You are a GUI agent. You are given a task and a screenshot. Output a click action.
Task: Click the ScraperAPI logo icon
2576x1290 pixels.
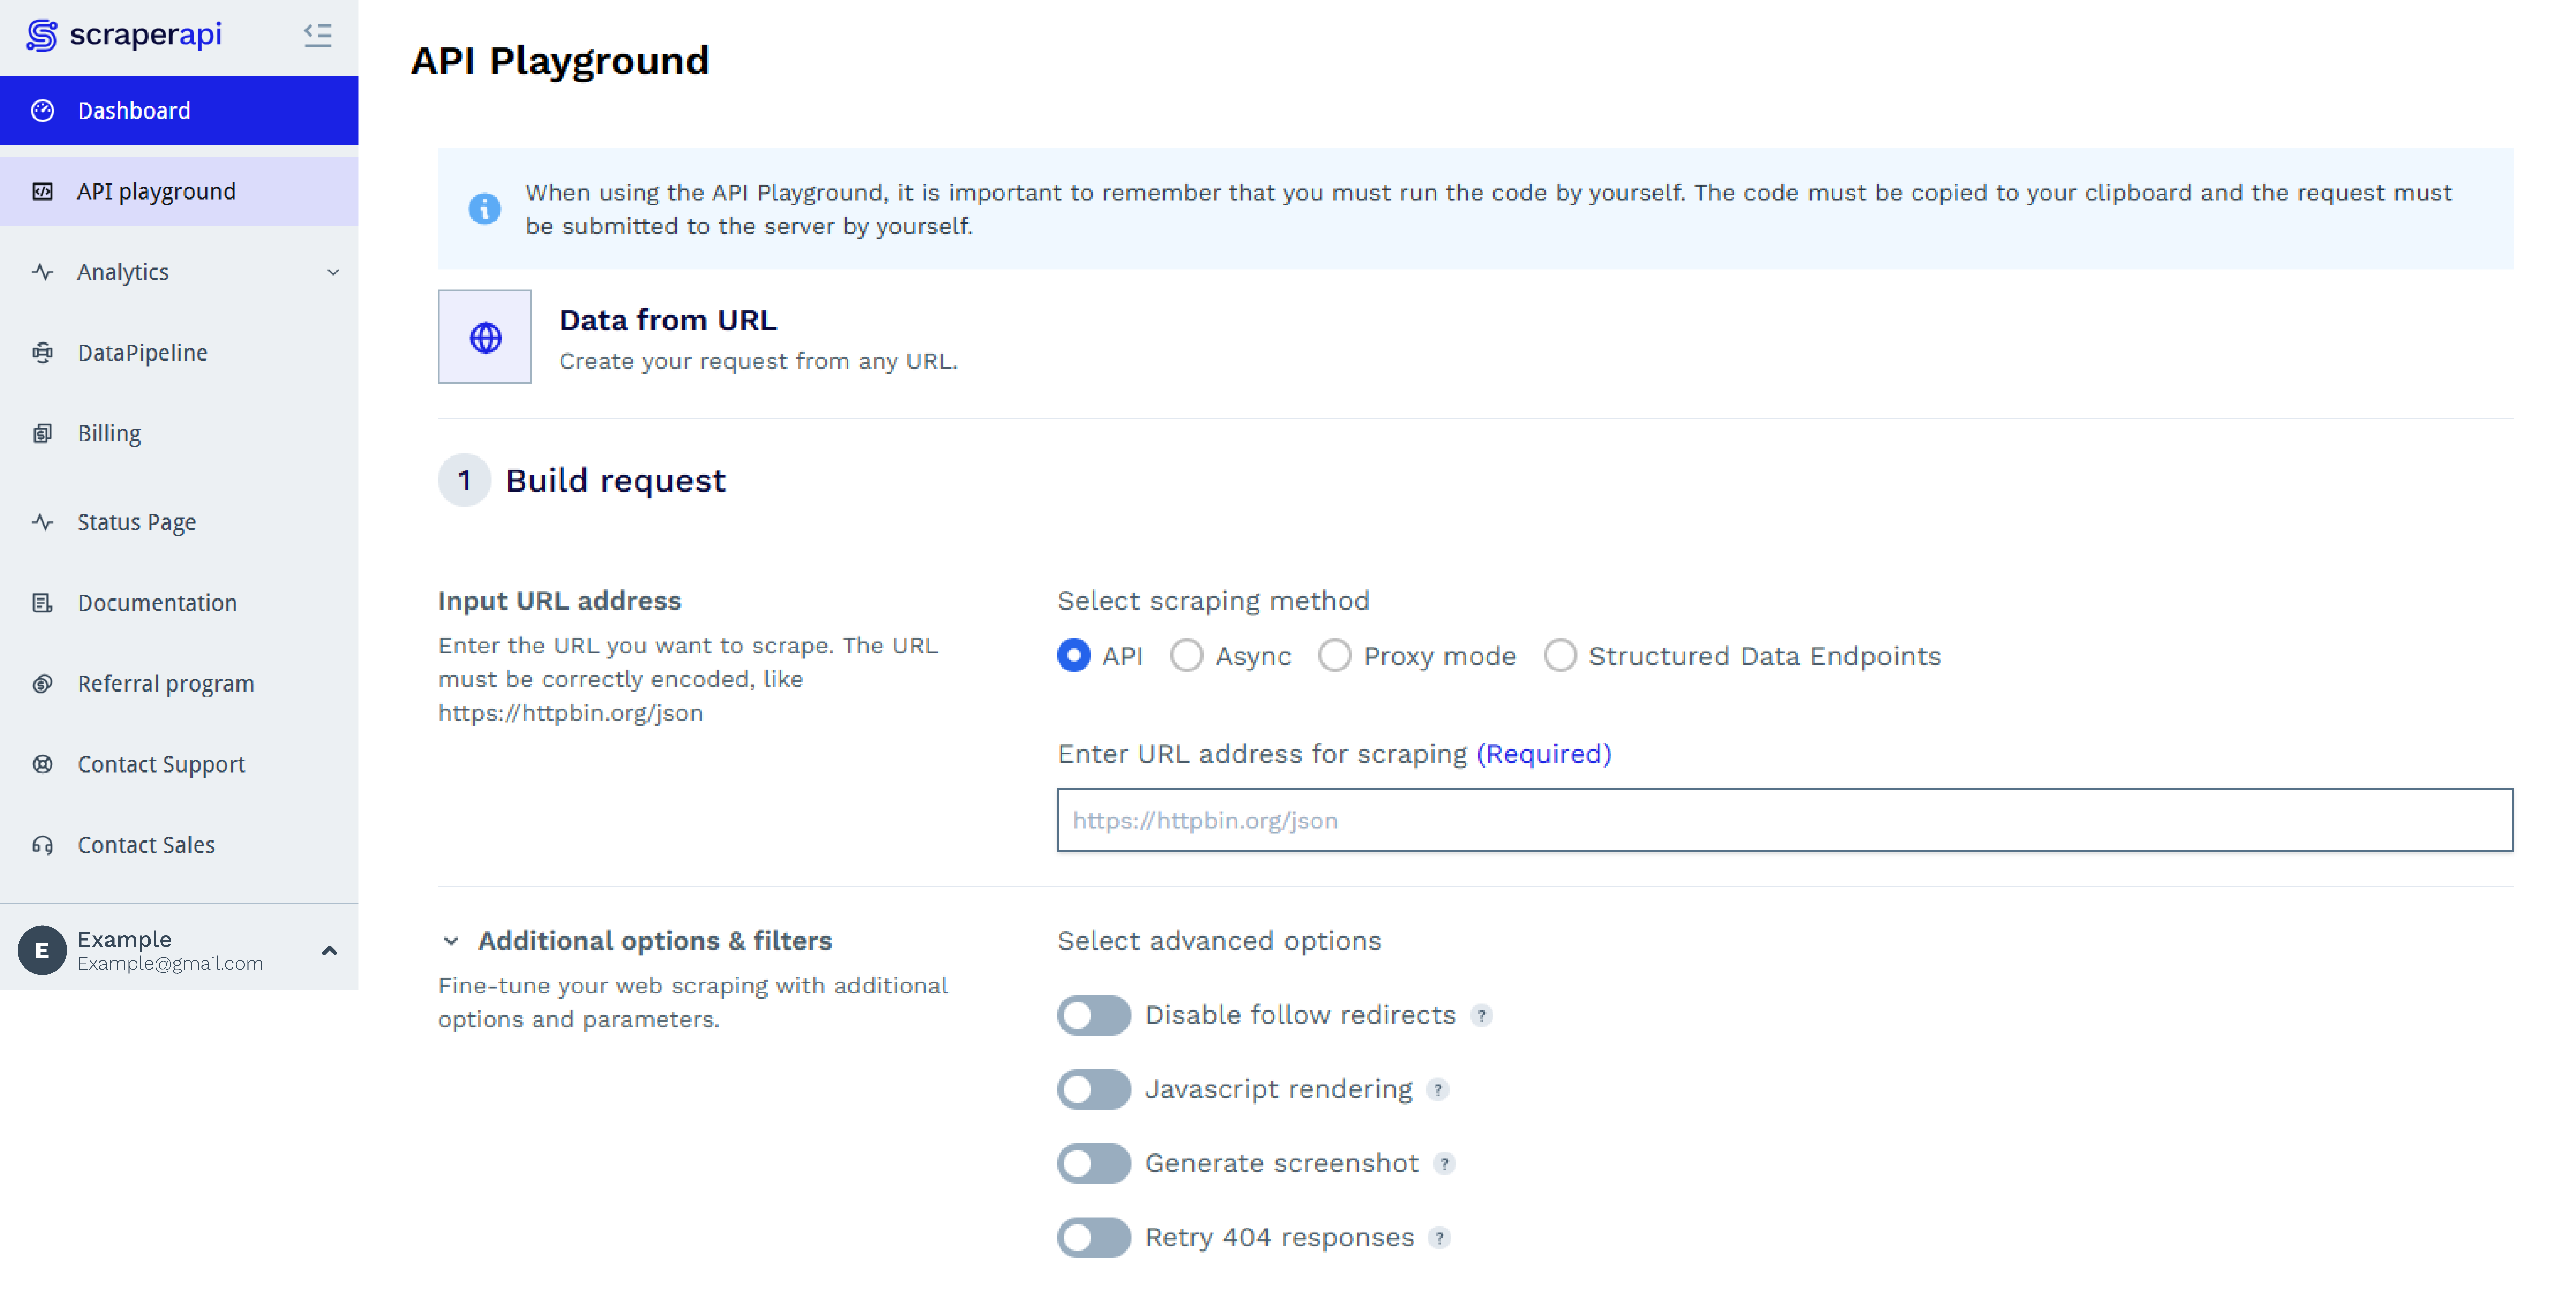(x=42, y=35)
